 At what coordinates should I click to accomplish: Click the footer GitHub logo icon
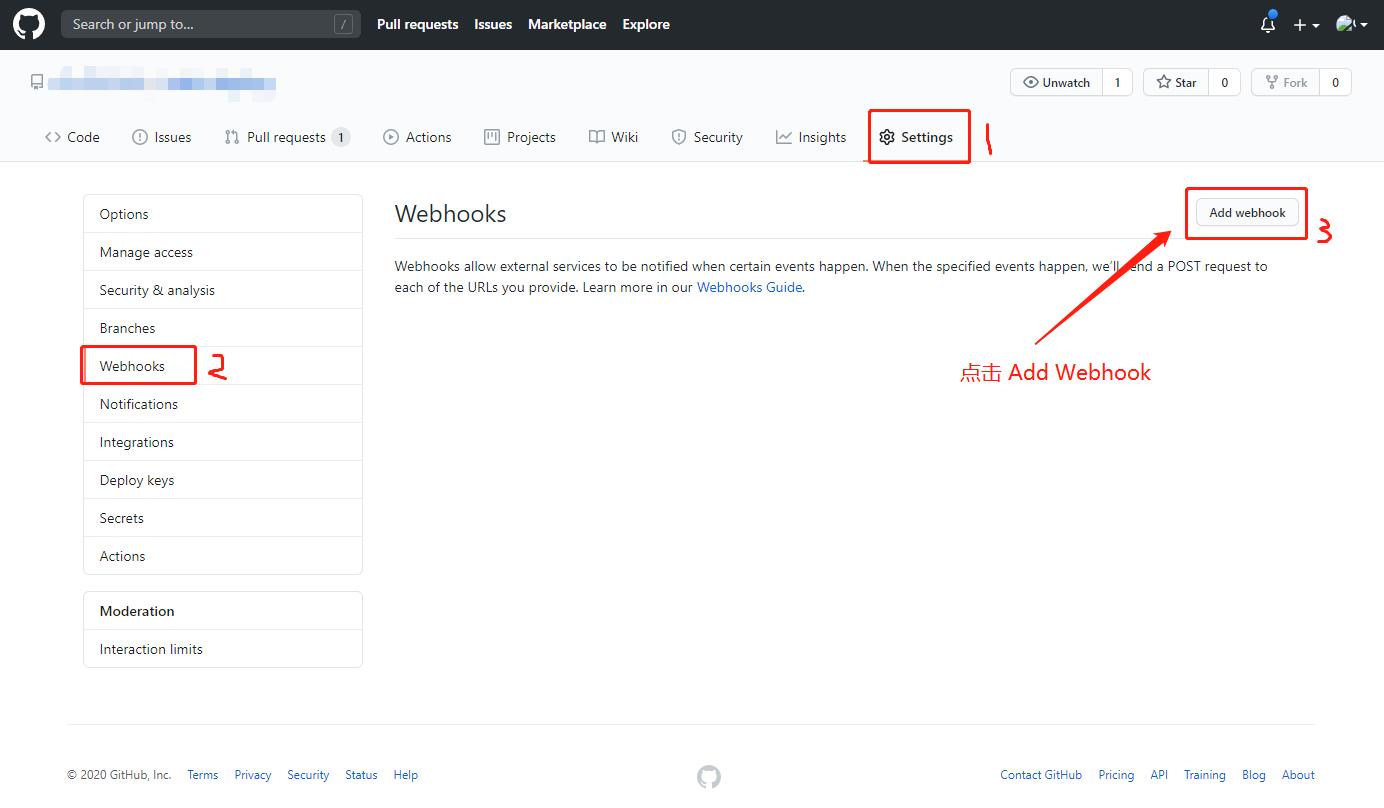[x=709, y=777]
